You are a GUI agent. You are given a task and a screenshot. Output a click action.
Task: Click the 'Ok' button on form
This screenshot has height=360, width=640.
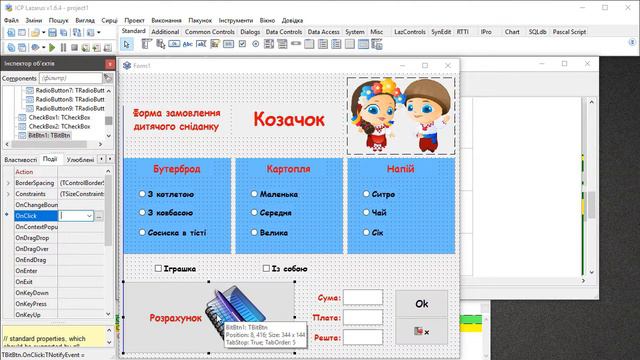tap(421, 304)
